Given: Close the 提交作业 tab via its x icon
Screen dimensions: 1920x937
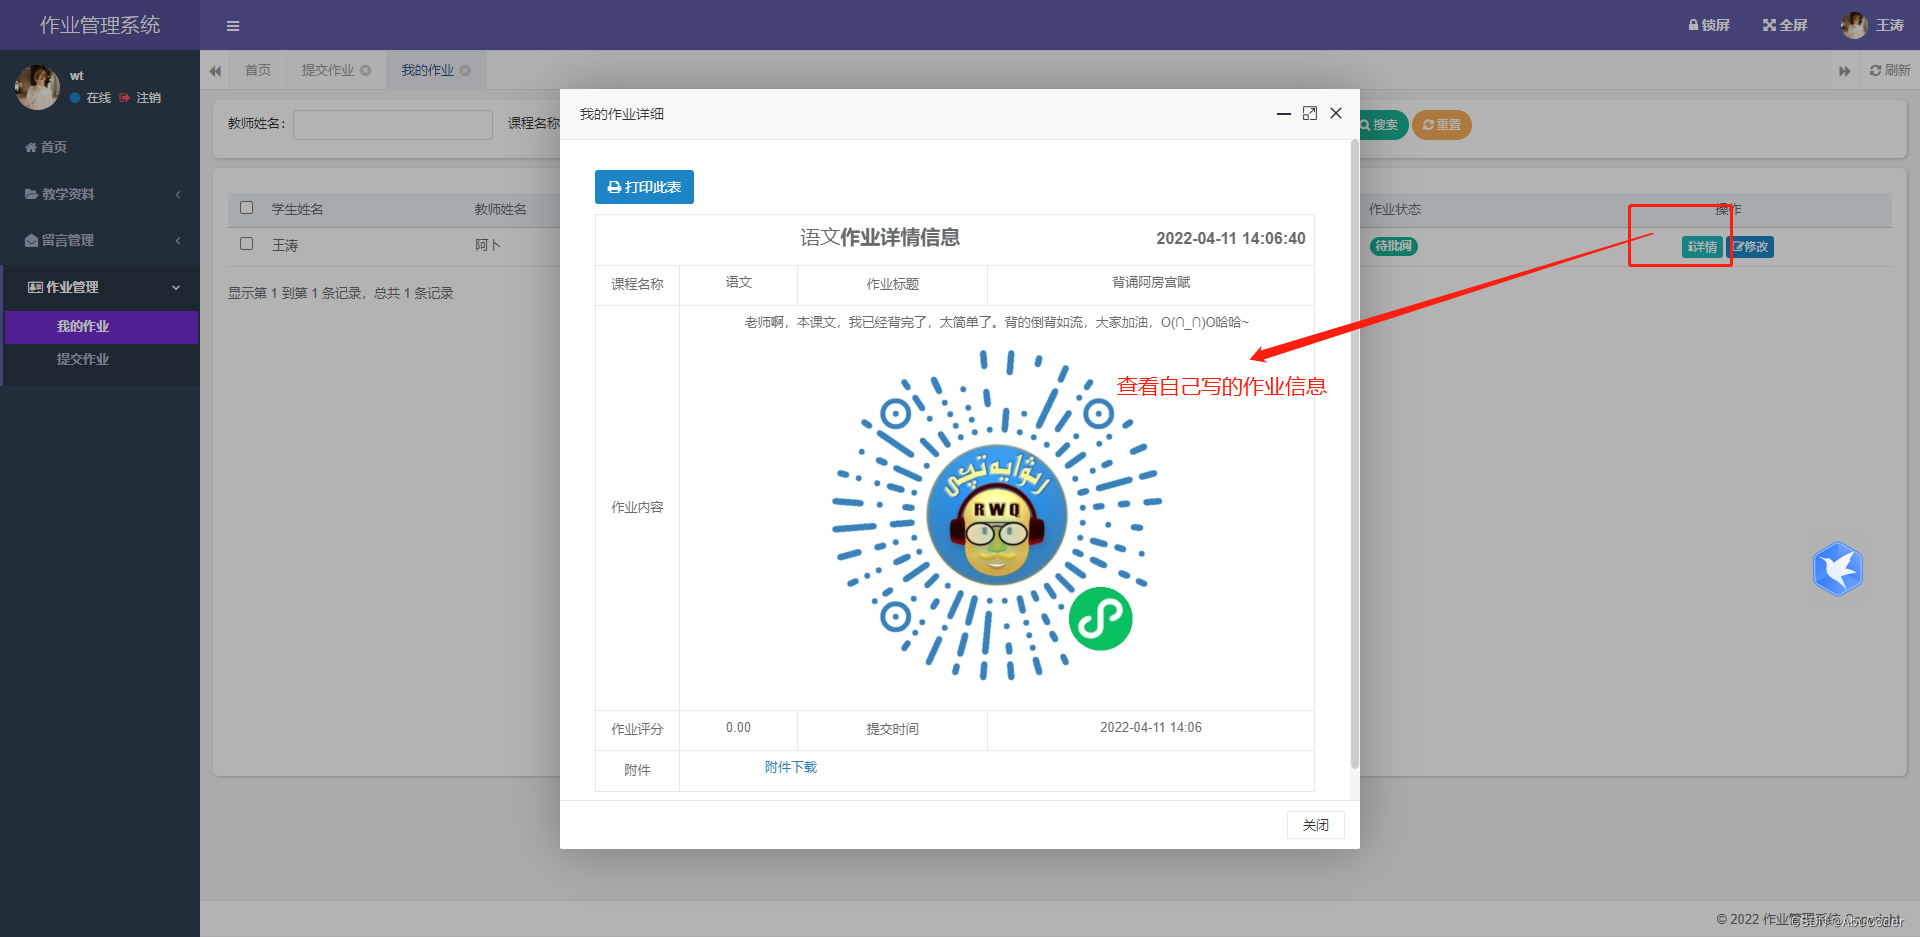Looking at the screenshot, I should tap(366, 70).
